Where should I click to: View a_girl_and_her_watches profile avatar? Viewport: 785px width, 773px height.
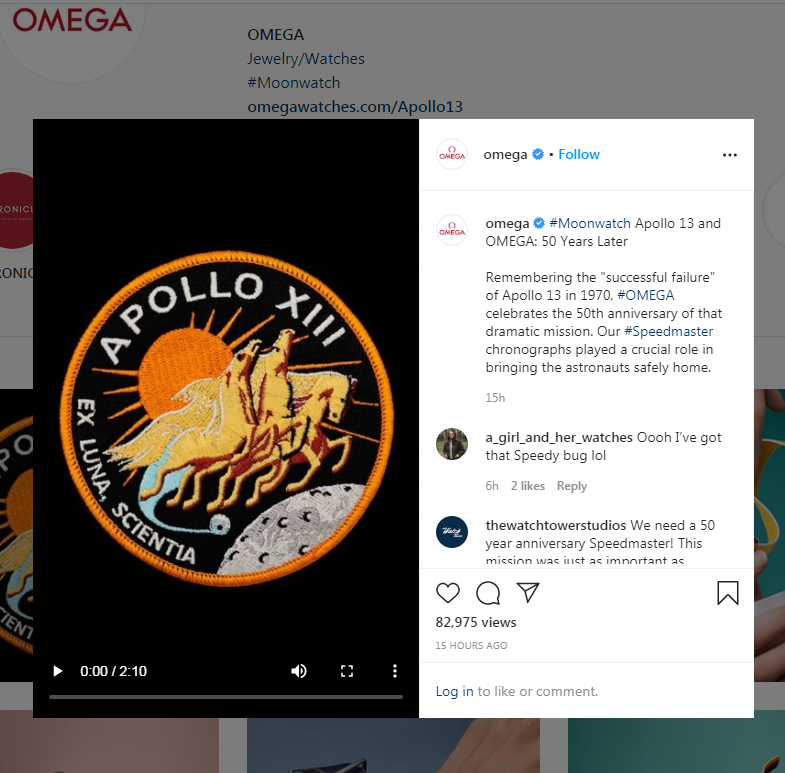452,444
